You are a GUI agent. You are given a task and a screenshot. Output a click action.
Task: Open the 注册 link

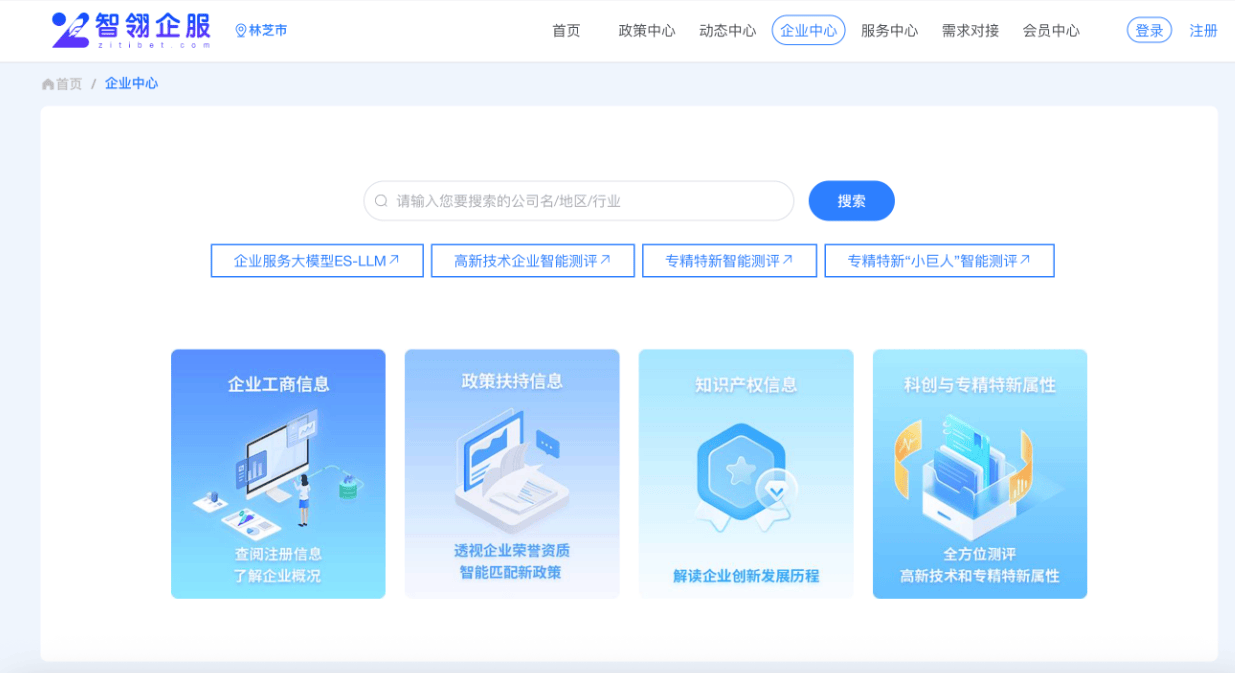1203,31
